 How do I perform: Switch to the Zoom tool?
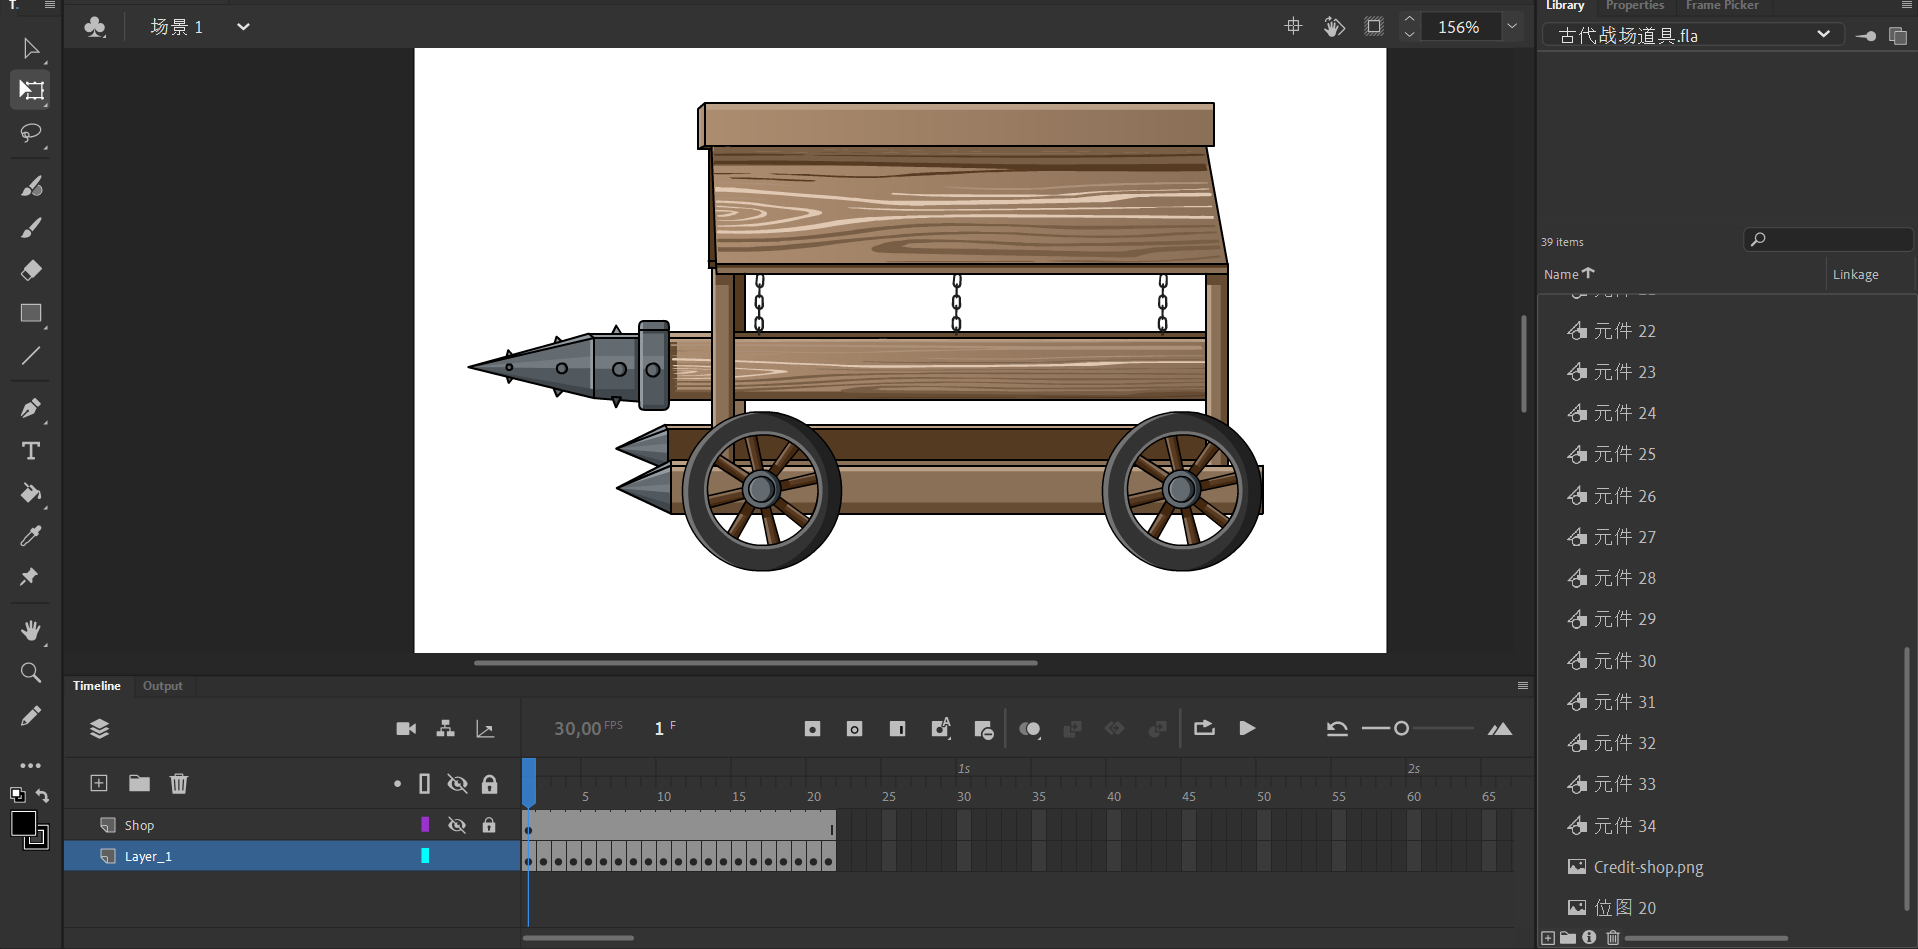[x=31, y=673]
